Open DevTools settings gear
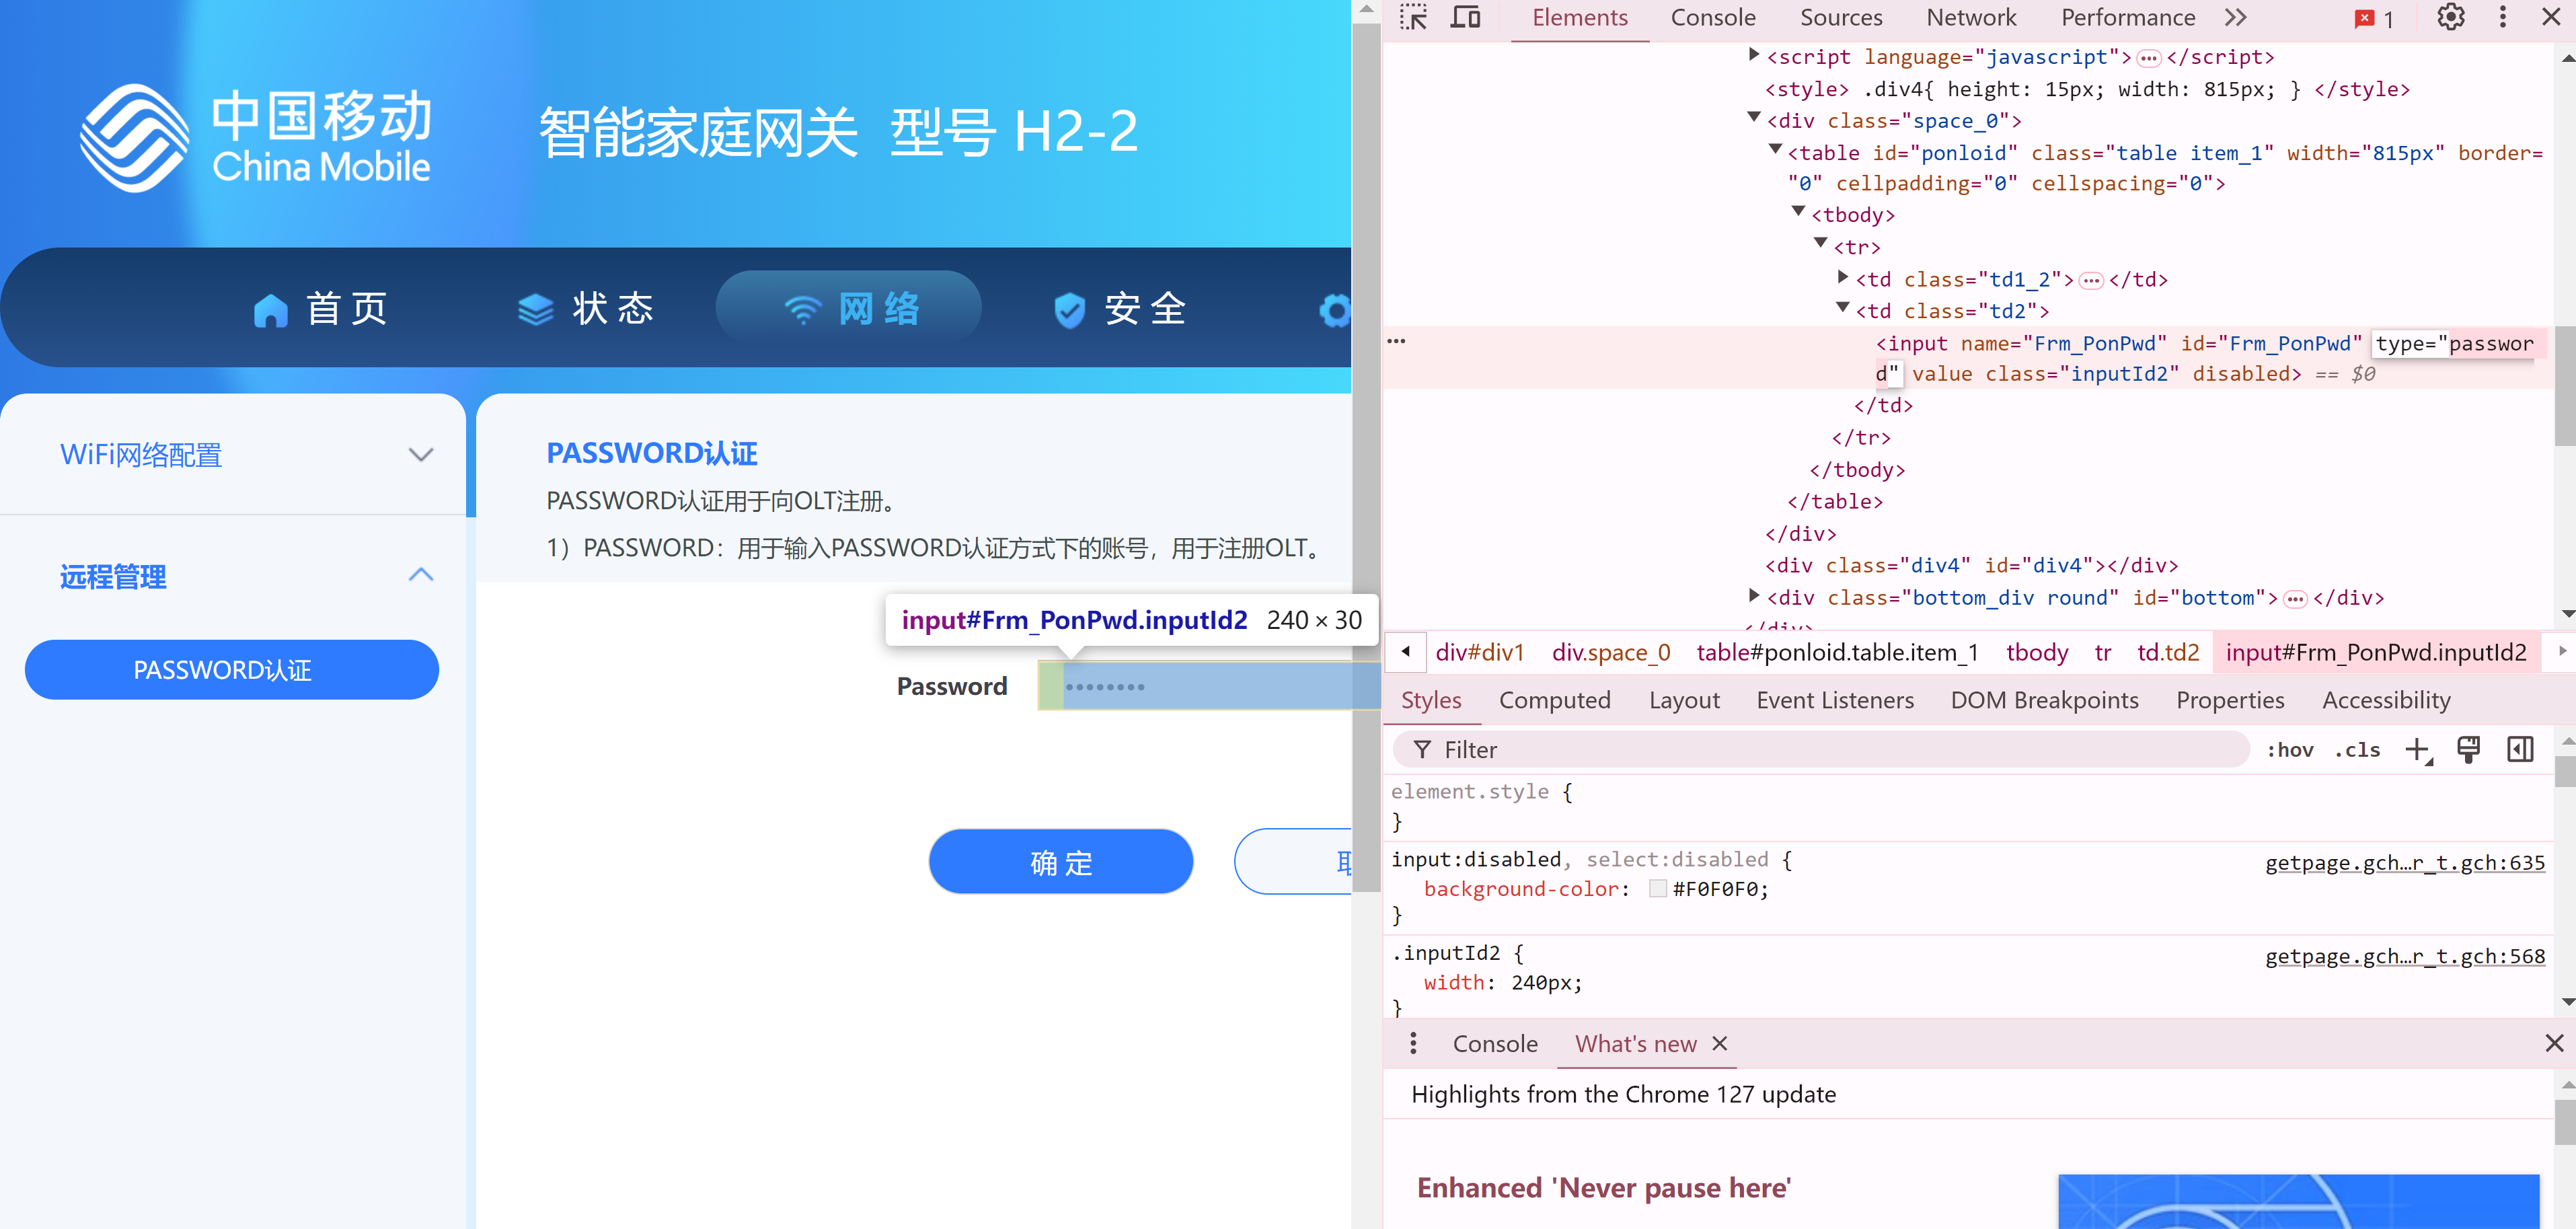The width and height of the screenshot is (2576, 1229). pyautogui.click(x=2450, y=18)
